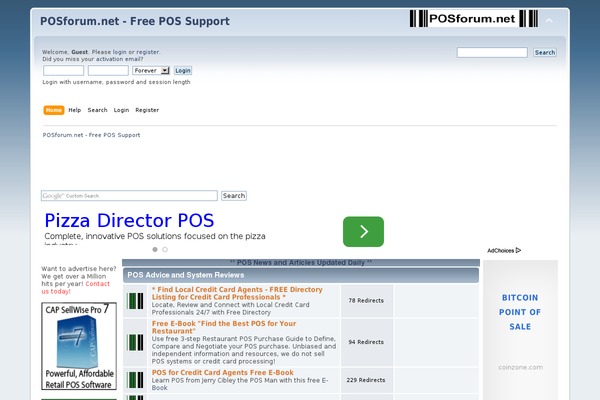
Task: Click the login link in welcome message
Action: tap(119, 52)
